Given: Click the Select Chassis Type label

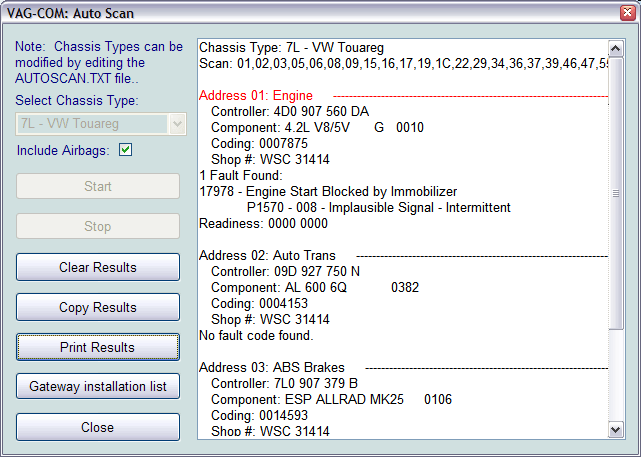Looking at the screenshot, I should [x=77, y=101].
